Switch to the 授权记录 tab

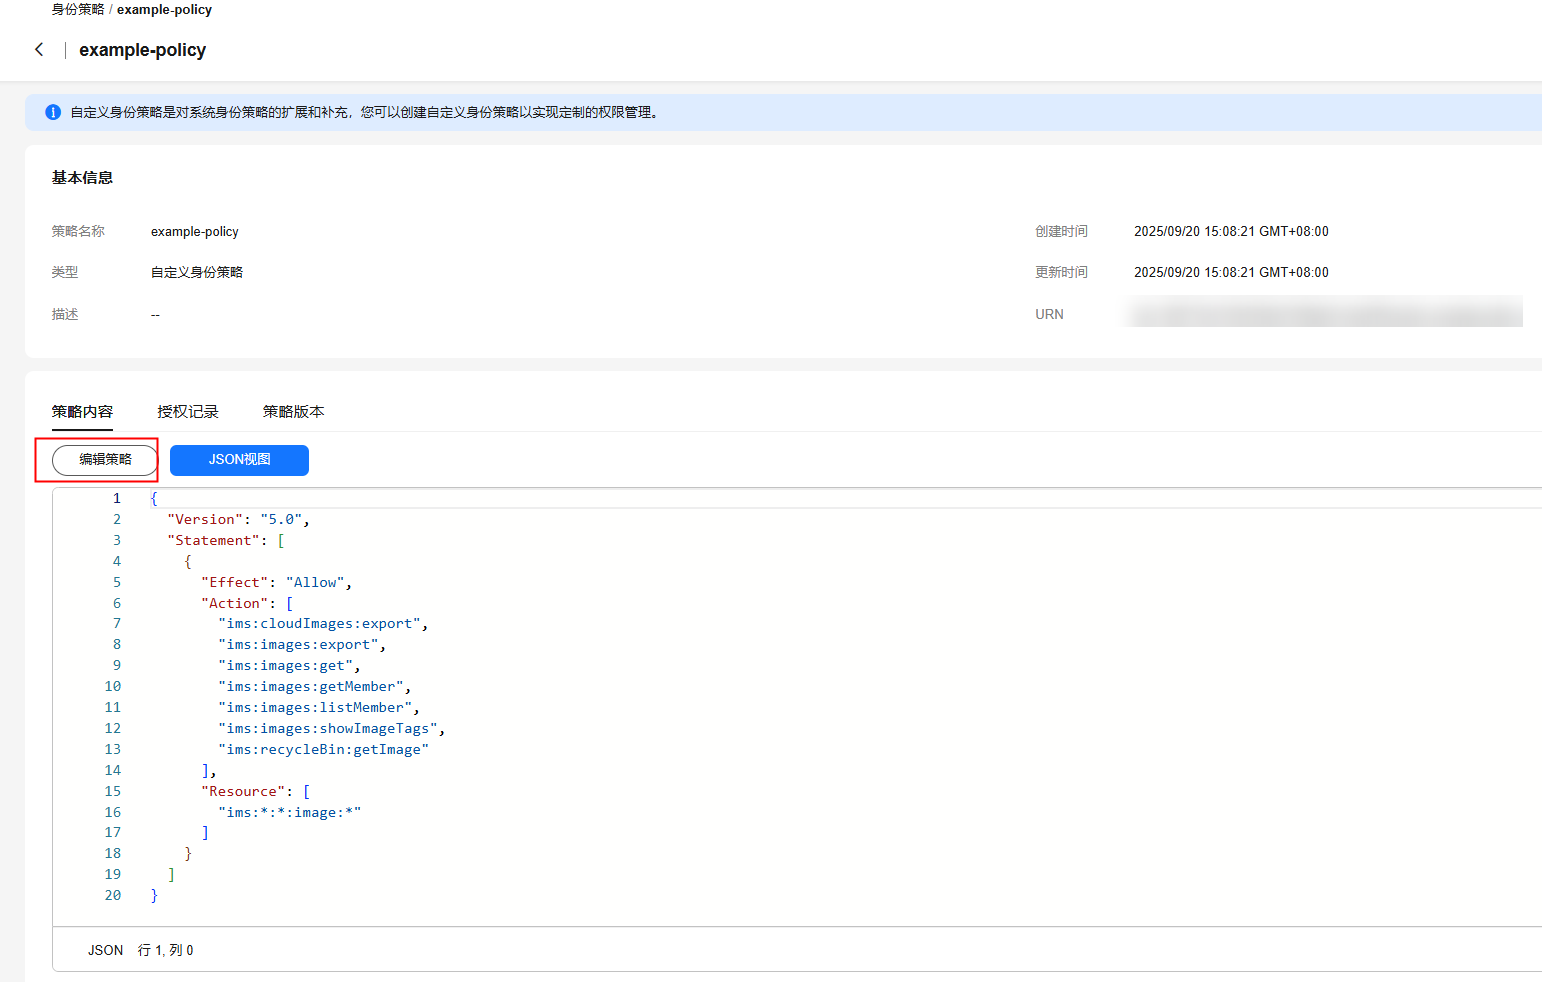click(x=187, y=411)
